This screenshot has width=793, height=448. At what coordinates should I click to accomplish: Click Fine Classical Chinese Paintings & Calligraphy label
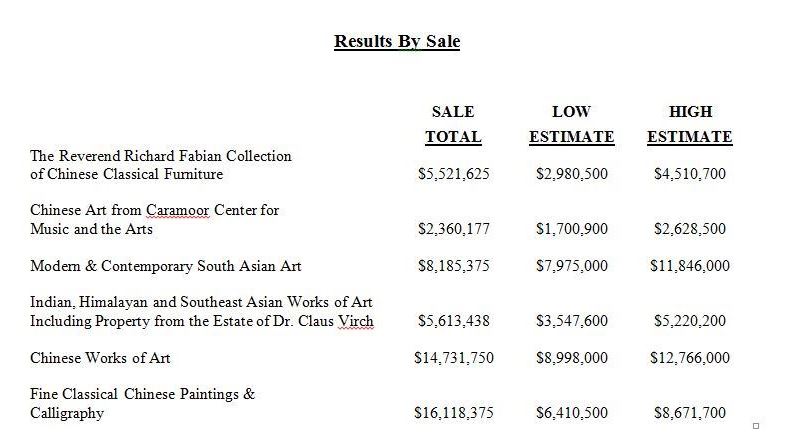click(x=143, y=403)
